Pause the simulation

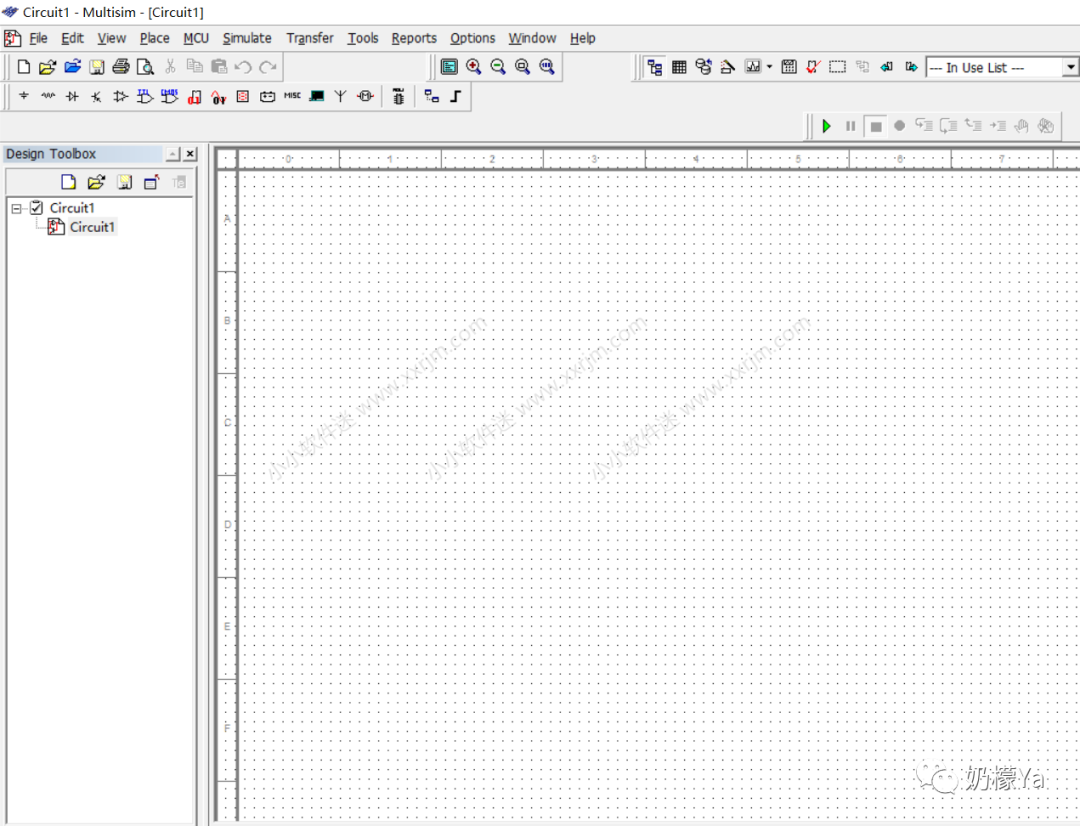pos(851,126)
